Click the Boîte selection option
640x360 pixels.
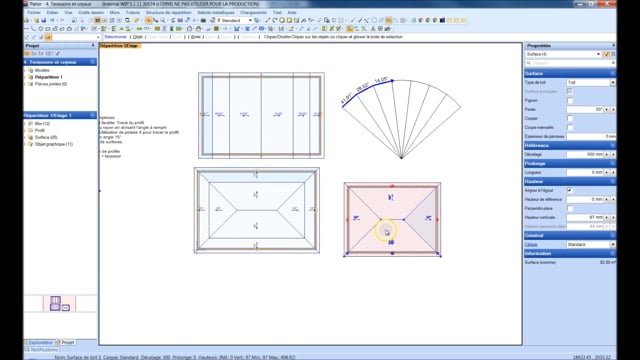point(196,37)
